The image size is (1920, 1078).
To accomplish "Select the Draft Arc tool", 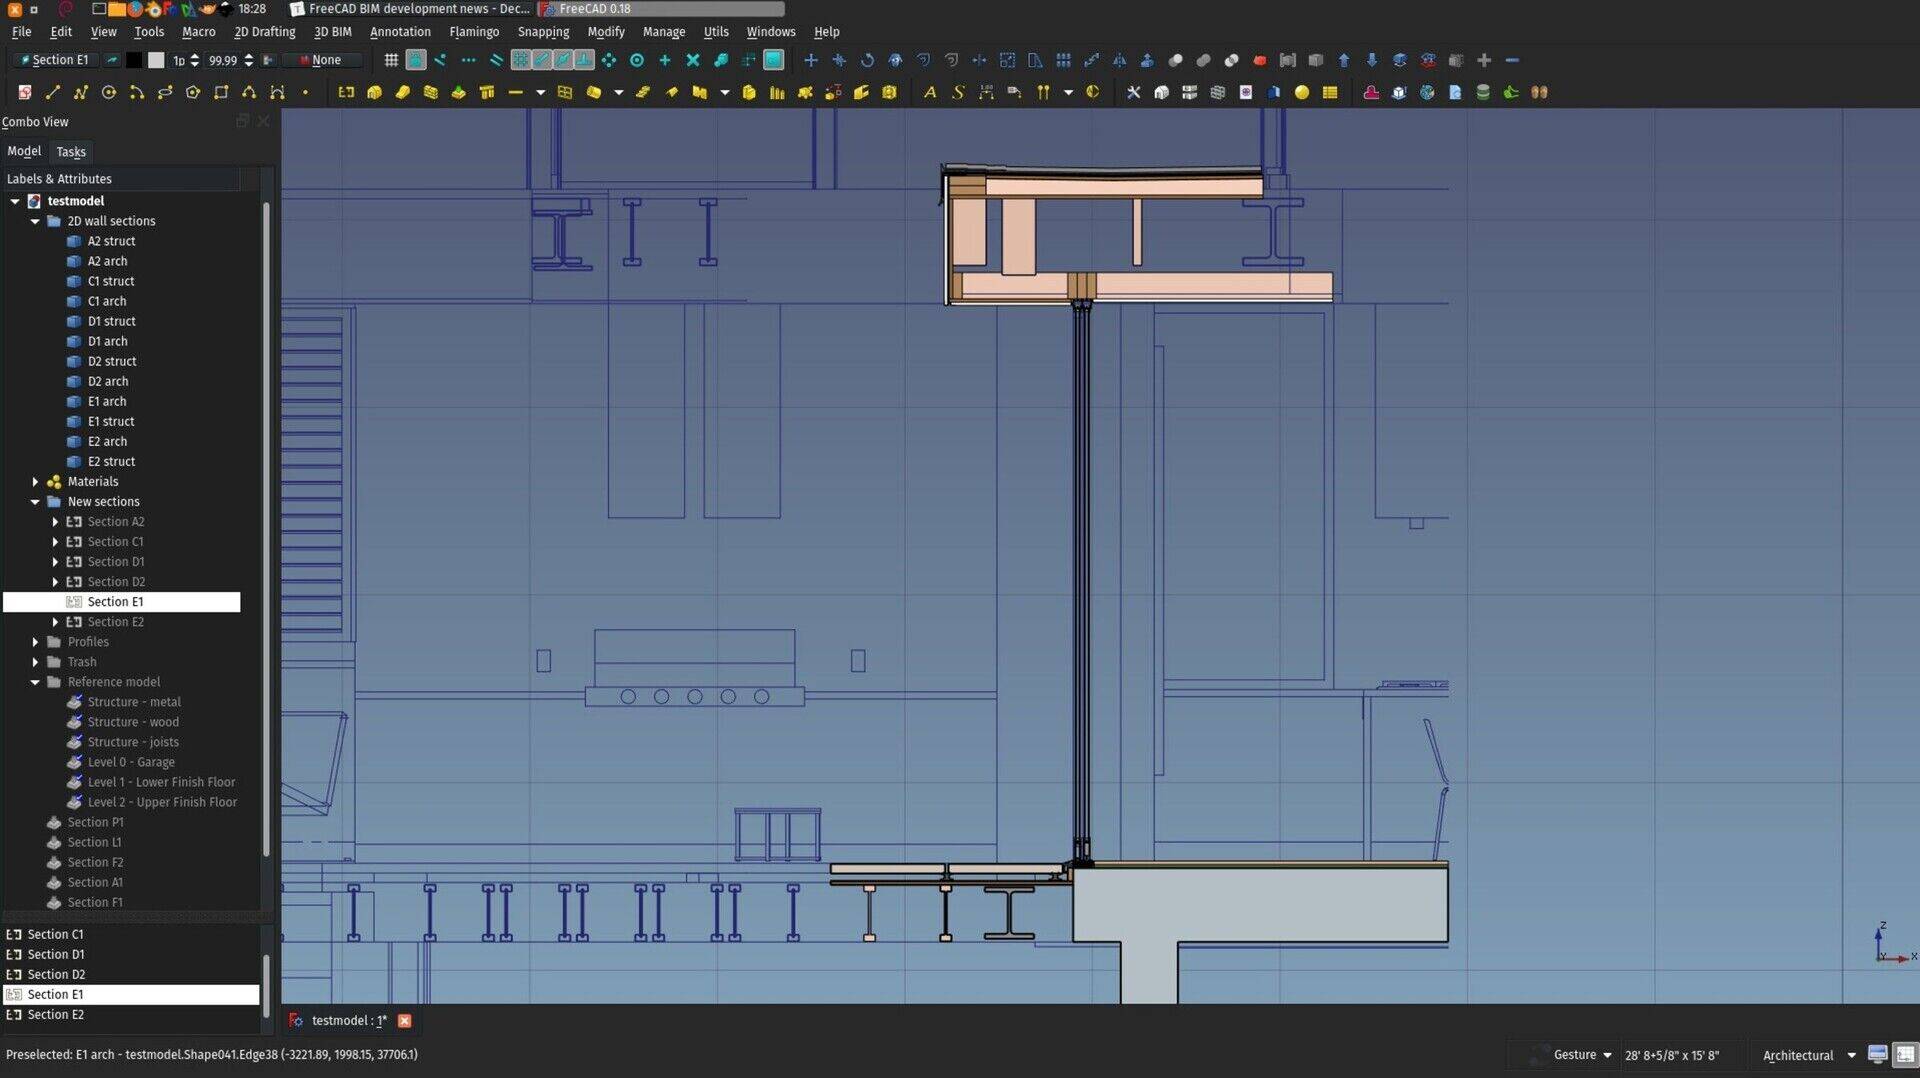I will pyautogui.click(x=136, y=92).
